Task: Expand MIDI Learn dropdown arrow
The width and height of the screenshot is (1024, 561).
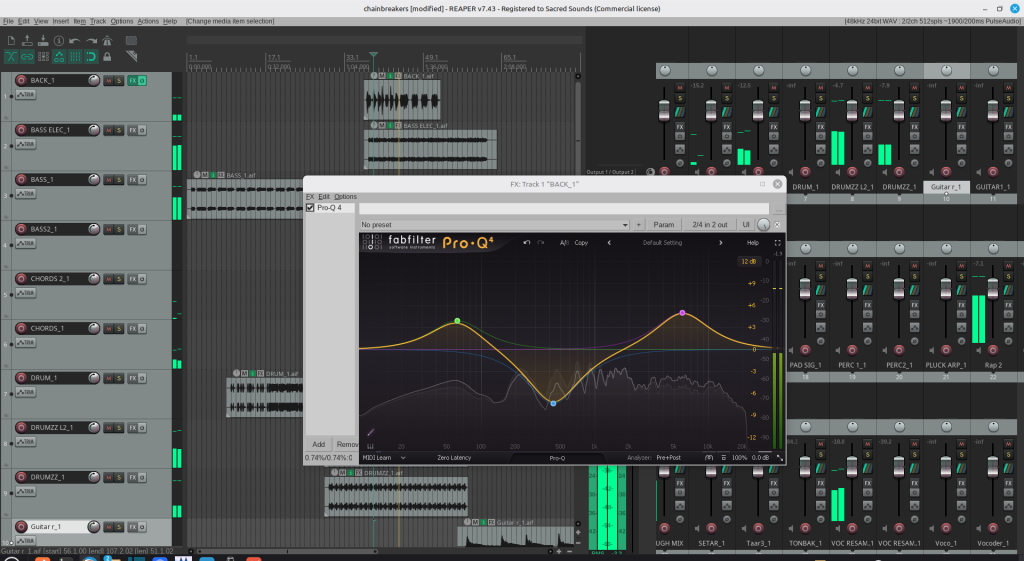Action: click(403, 458)
